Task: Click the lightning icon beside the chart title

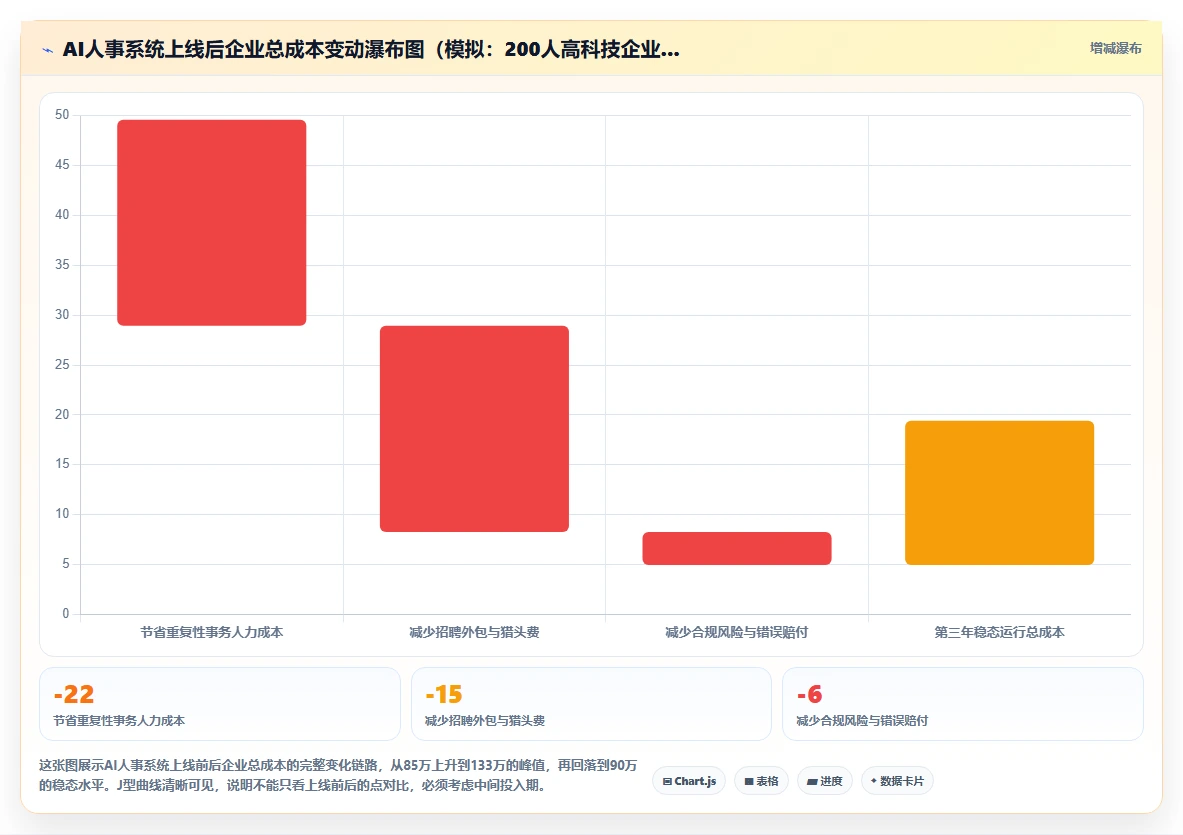Action: pos(48,51)
